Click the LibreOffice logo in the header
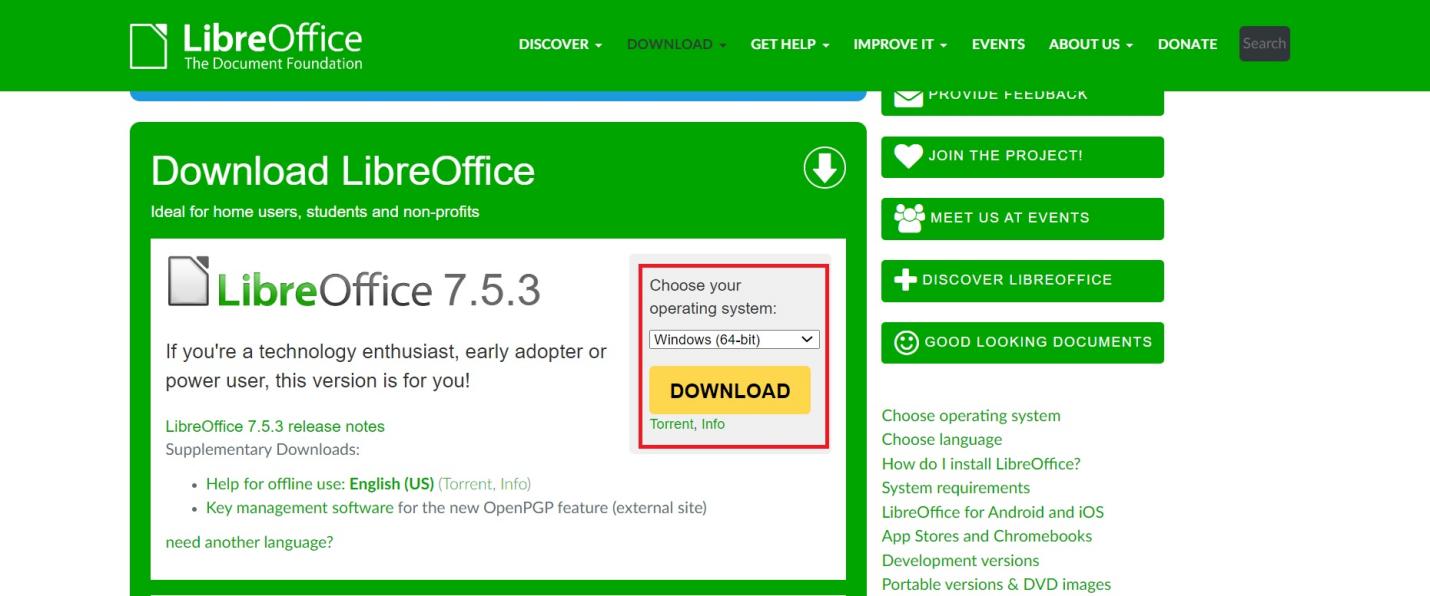Screen dimensions: 1430x596 [x=245, y=44]
